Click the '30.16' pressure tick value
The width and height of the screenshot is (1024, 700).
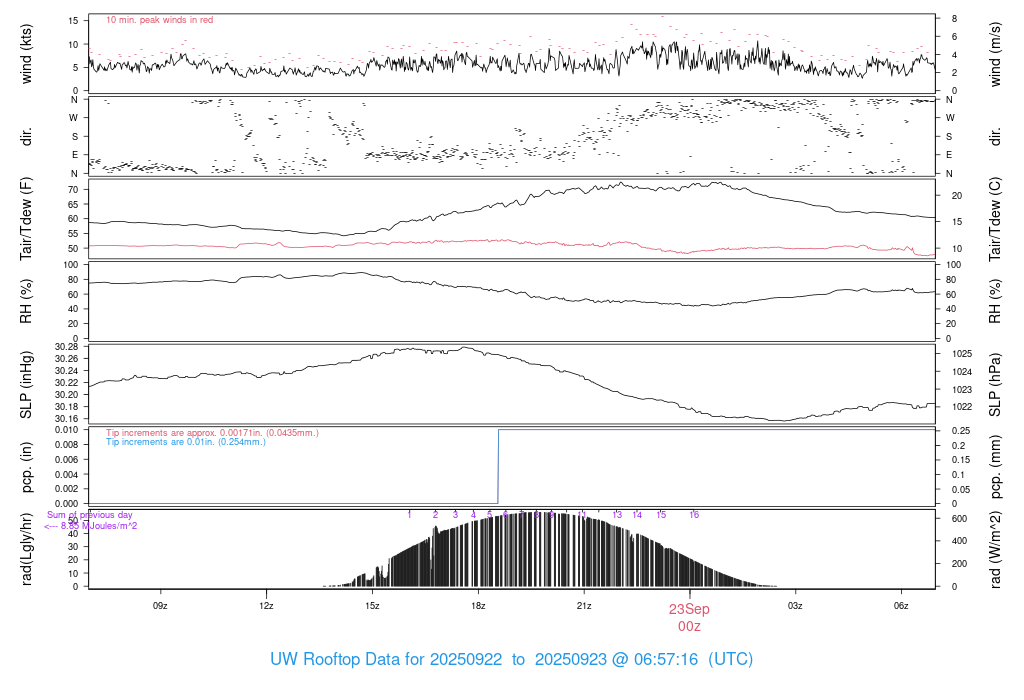(67, 419)
